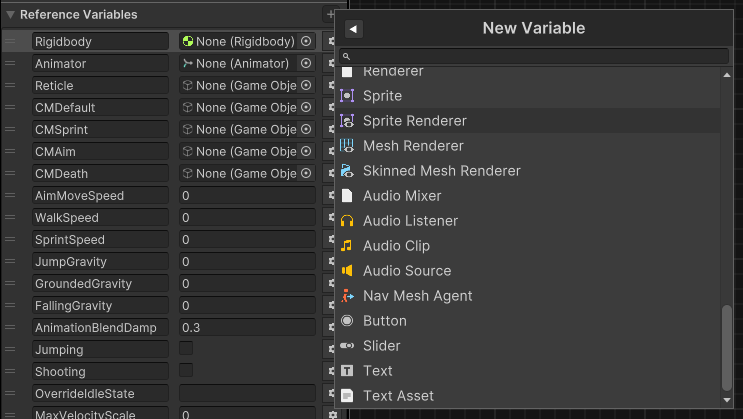The image size is (743, 419).
Task: Choose Slider in the variable list
Action: point(381,346)
